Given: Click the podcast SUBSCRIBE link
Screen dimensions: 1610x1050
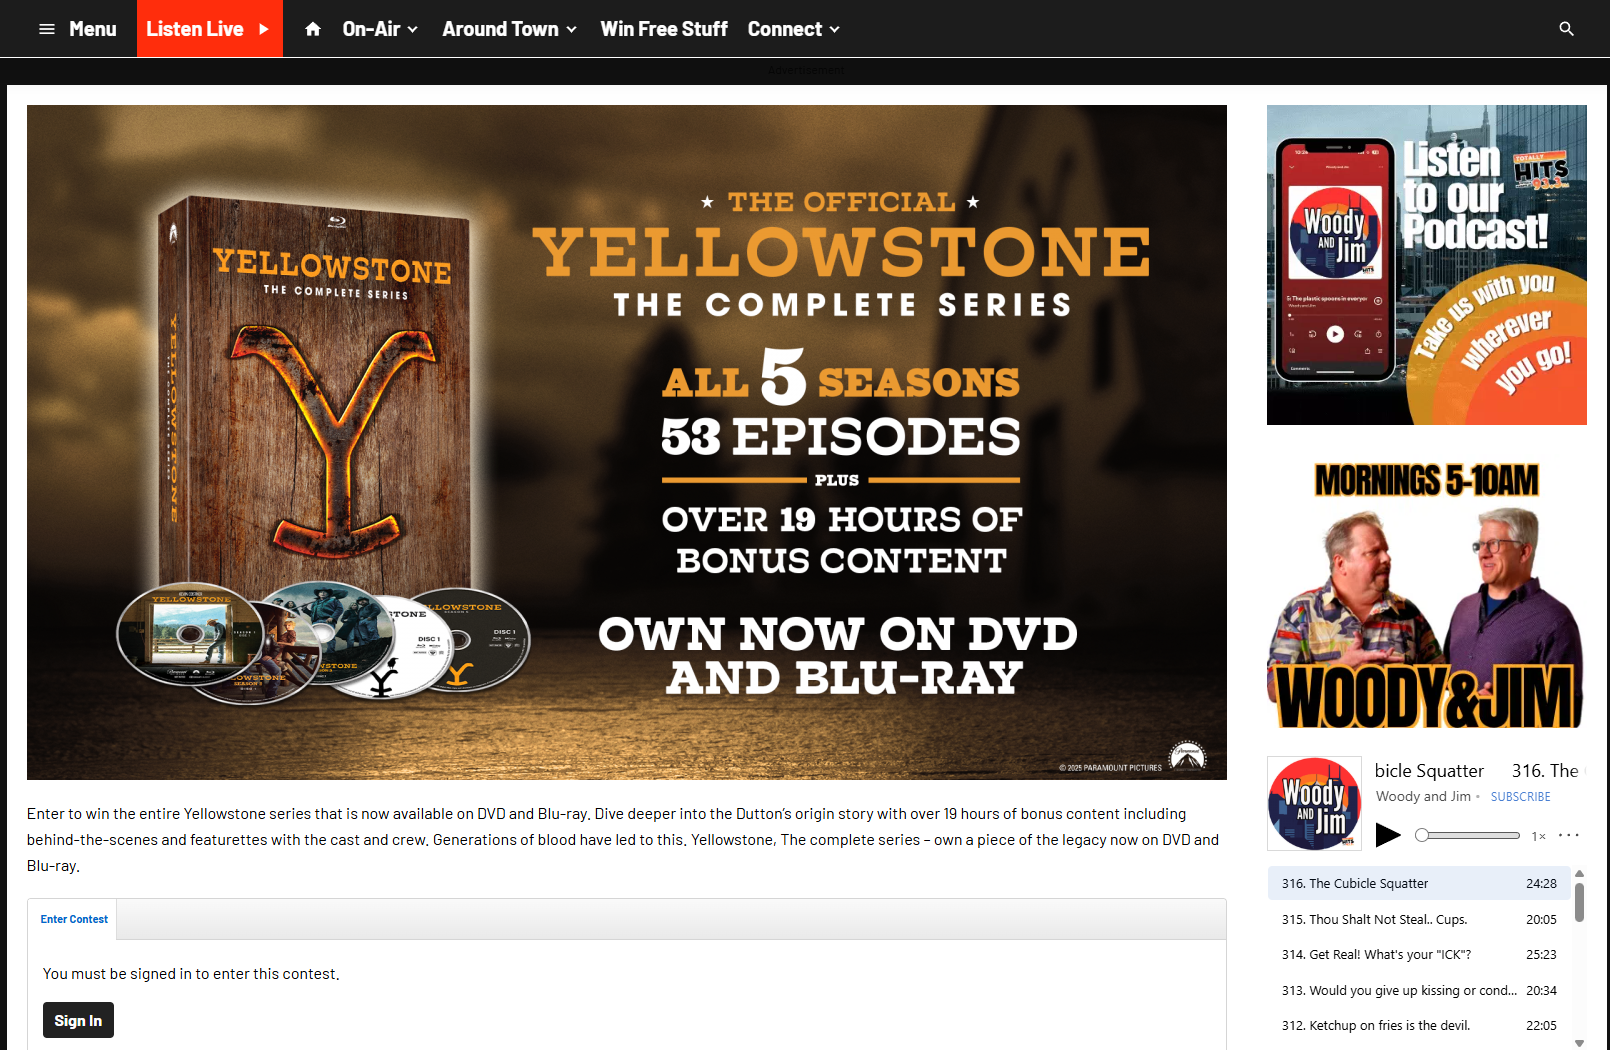Looking at the screenshot, I should point(1520,797).
